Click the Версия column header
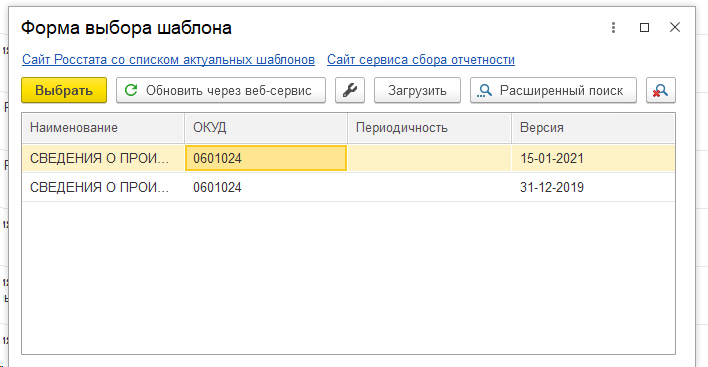 [593, 128]
